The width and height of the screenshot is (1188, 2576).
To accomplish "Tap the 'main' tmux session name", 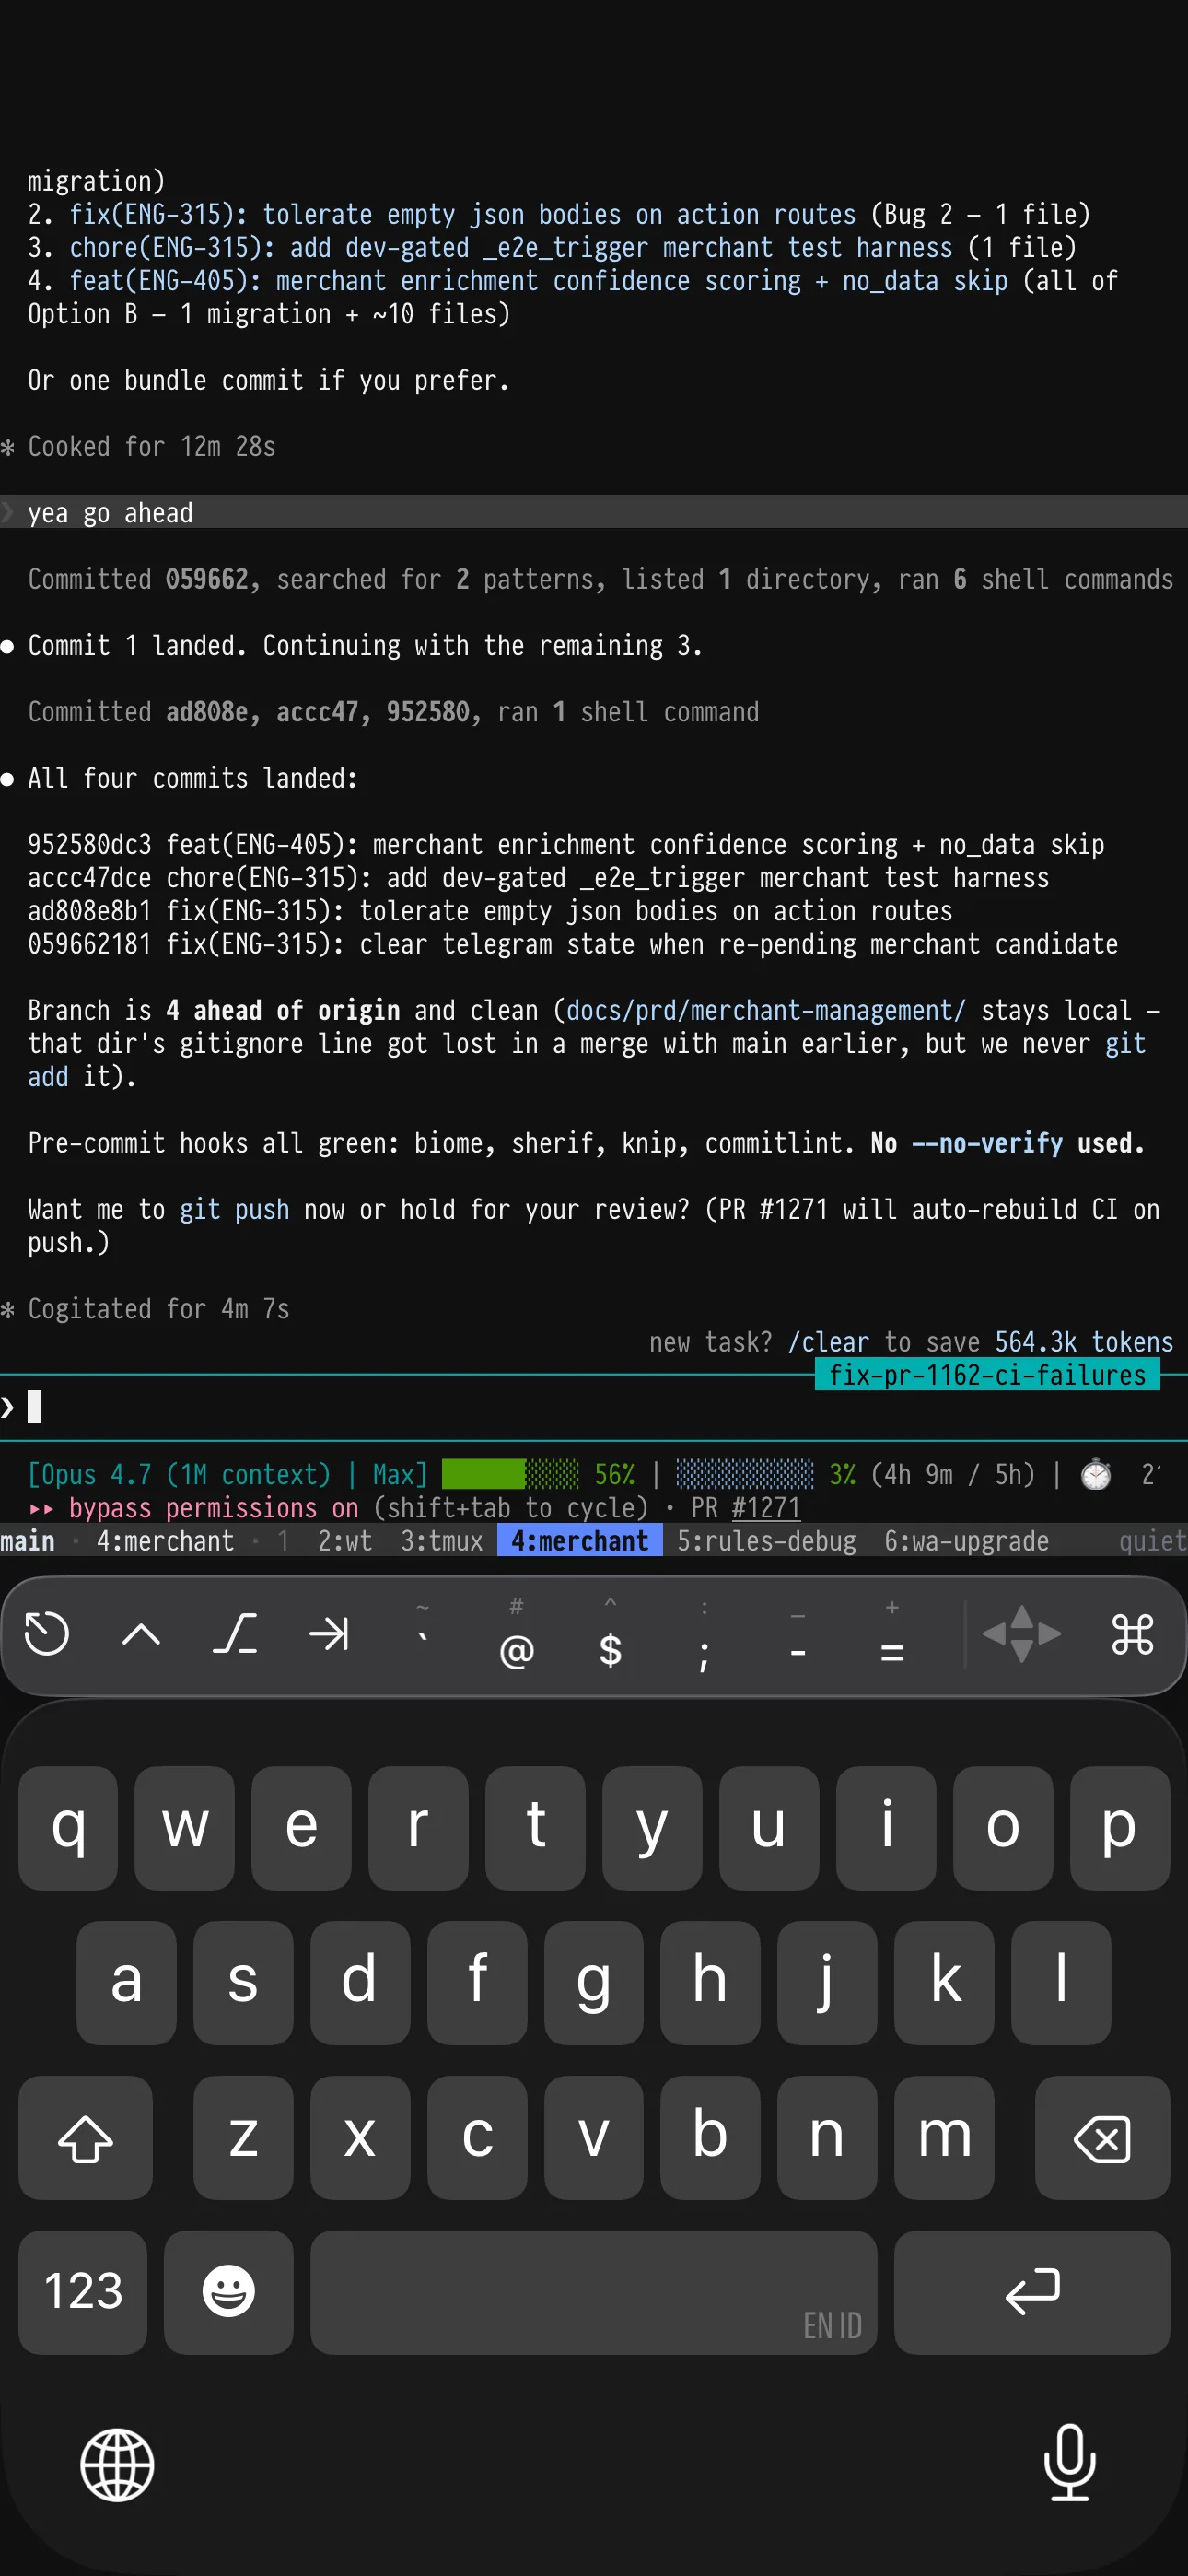I will [x=28, y=1541].
